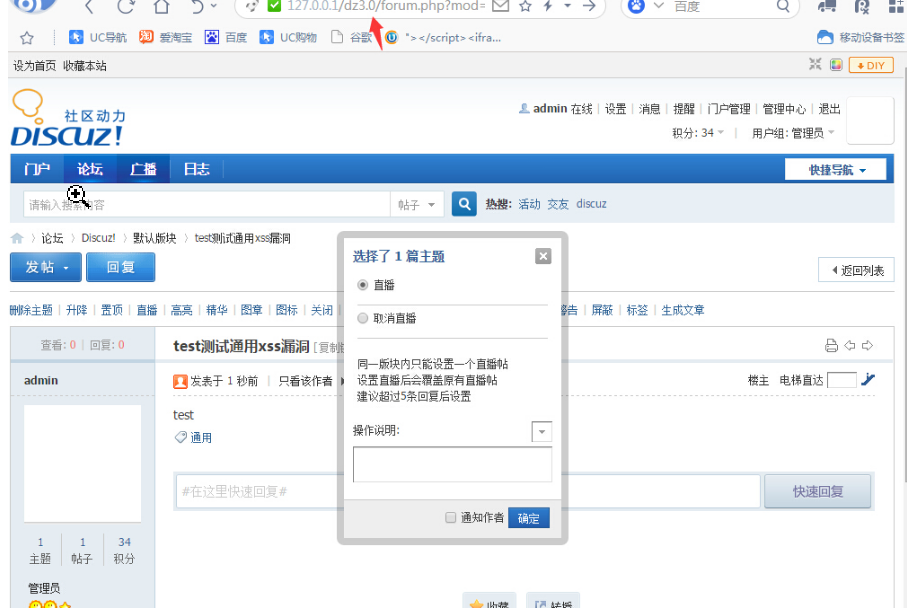
Task: Click the 回复 button
Action: [120, 267]
